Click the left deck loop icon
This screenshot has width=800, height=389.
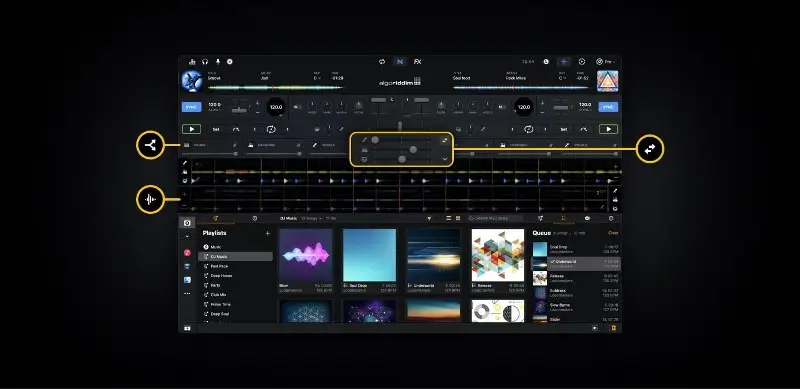(x=271, y=130)
